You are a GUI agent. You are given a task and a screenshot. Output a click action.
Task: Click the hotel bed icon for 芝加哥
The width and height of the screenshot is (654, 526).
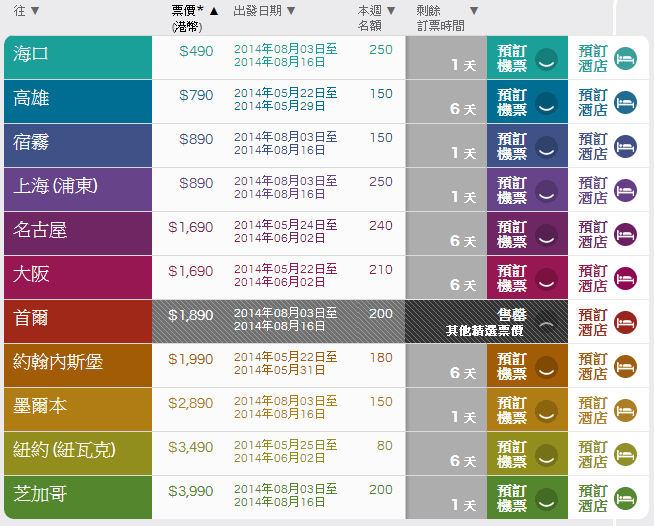click(625, 498)
